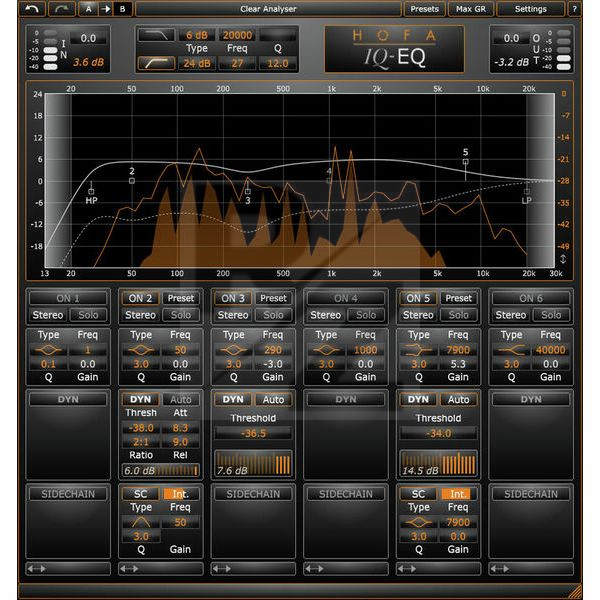
Task: Disable band ON 3
Action: pyautogui.click(x=233, y=298)
